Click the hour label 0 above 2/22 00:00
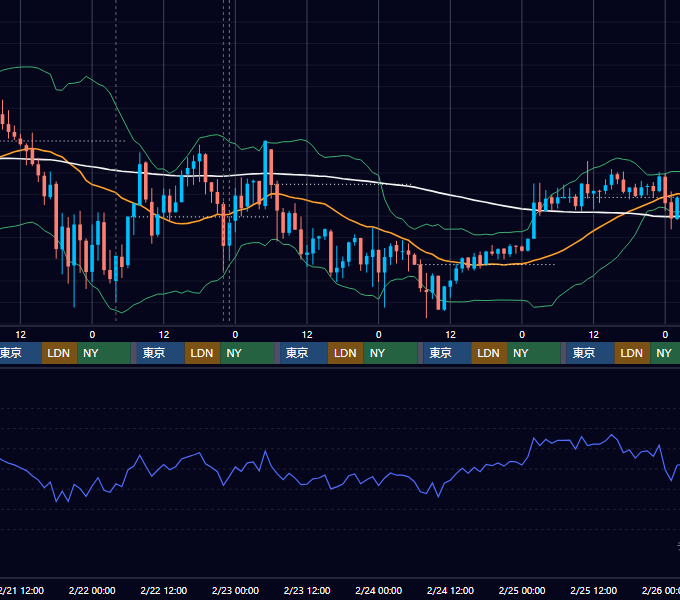This screenshot has width=680, height=600. (x=92, y=335)
